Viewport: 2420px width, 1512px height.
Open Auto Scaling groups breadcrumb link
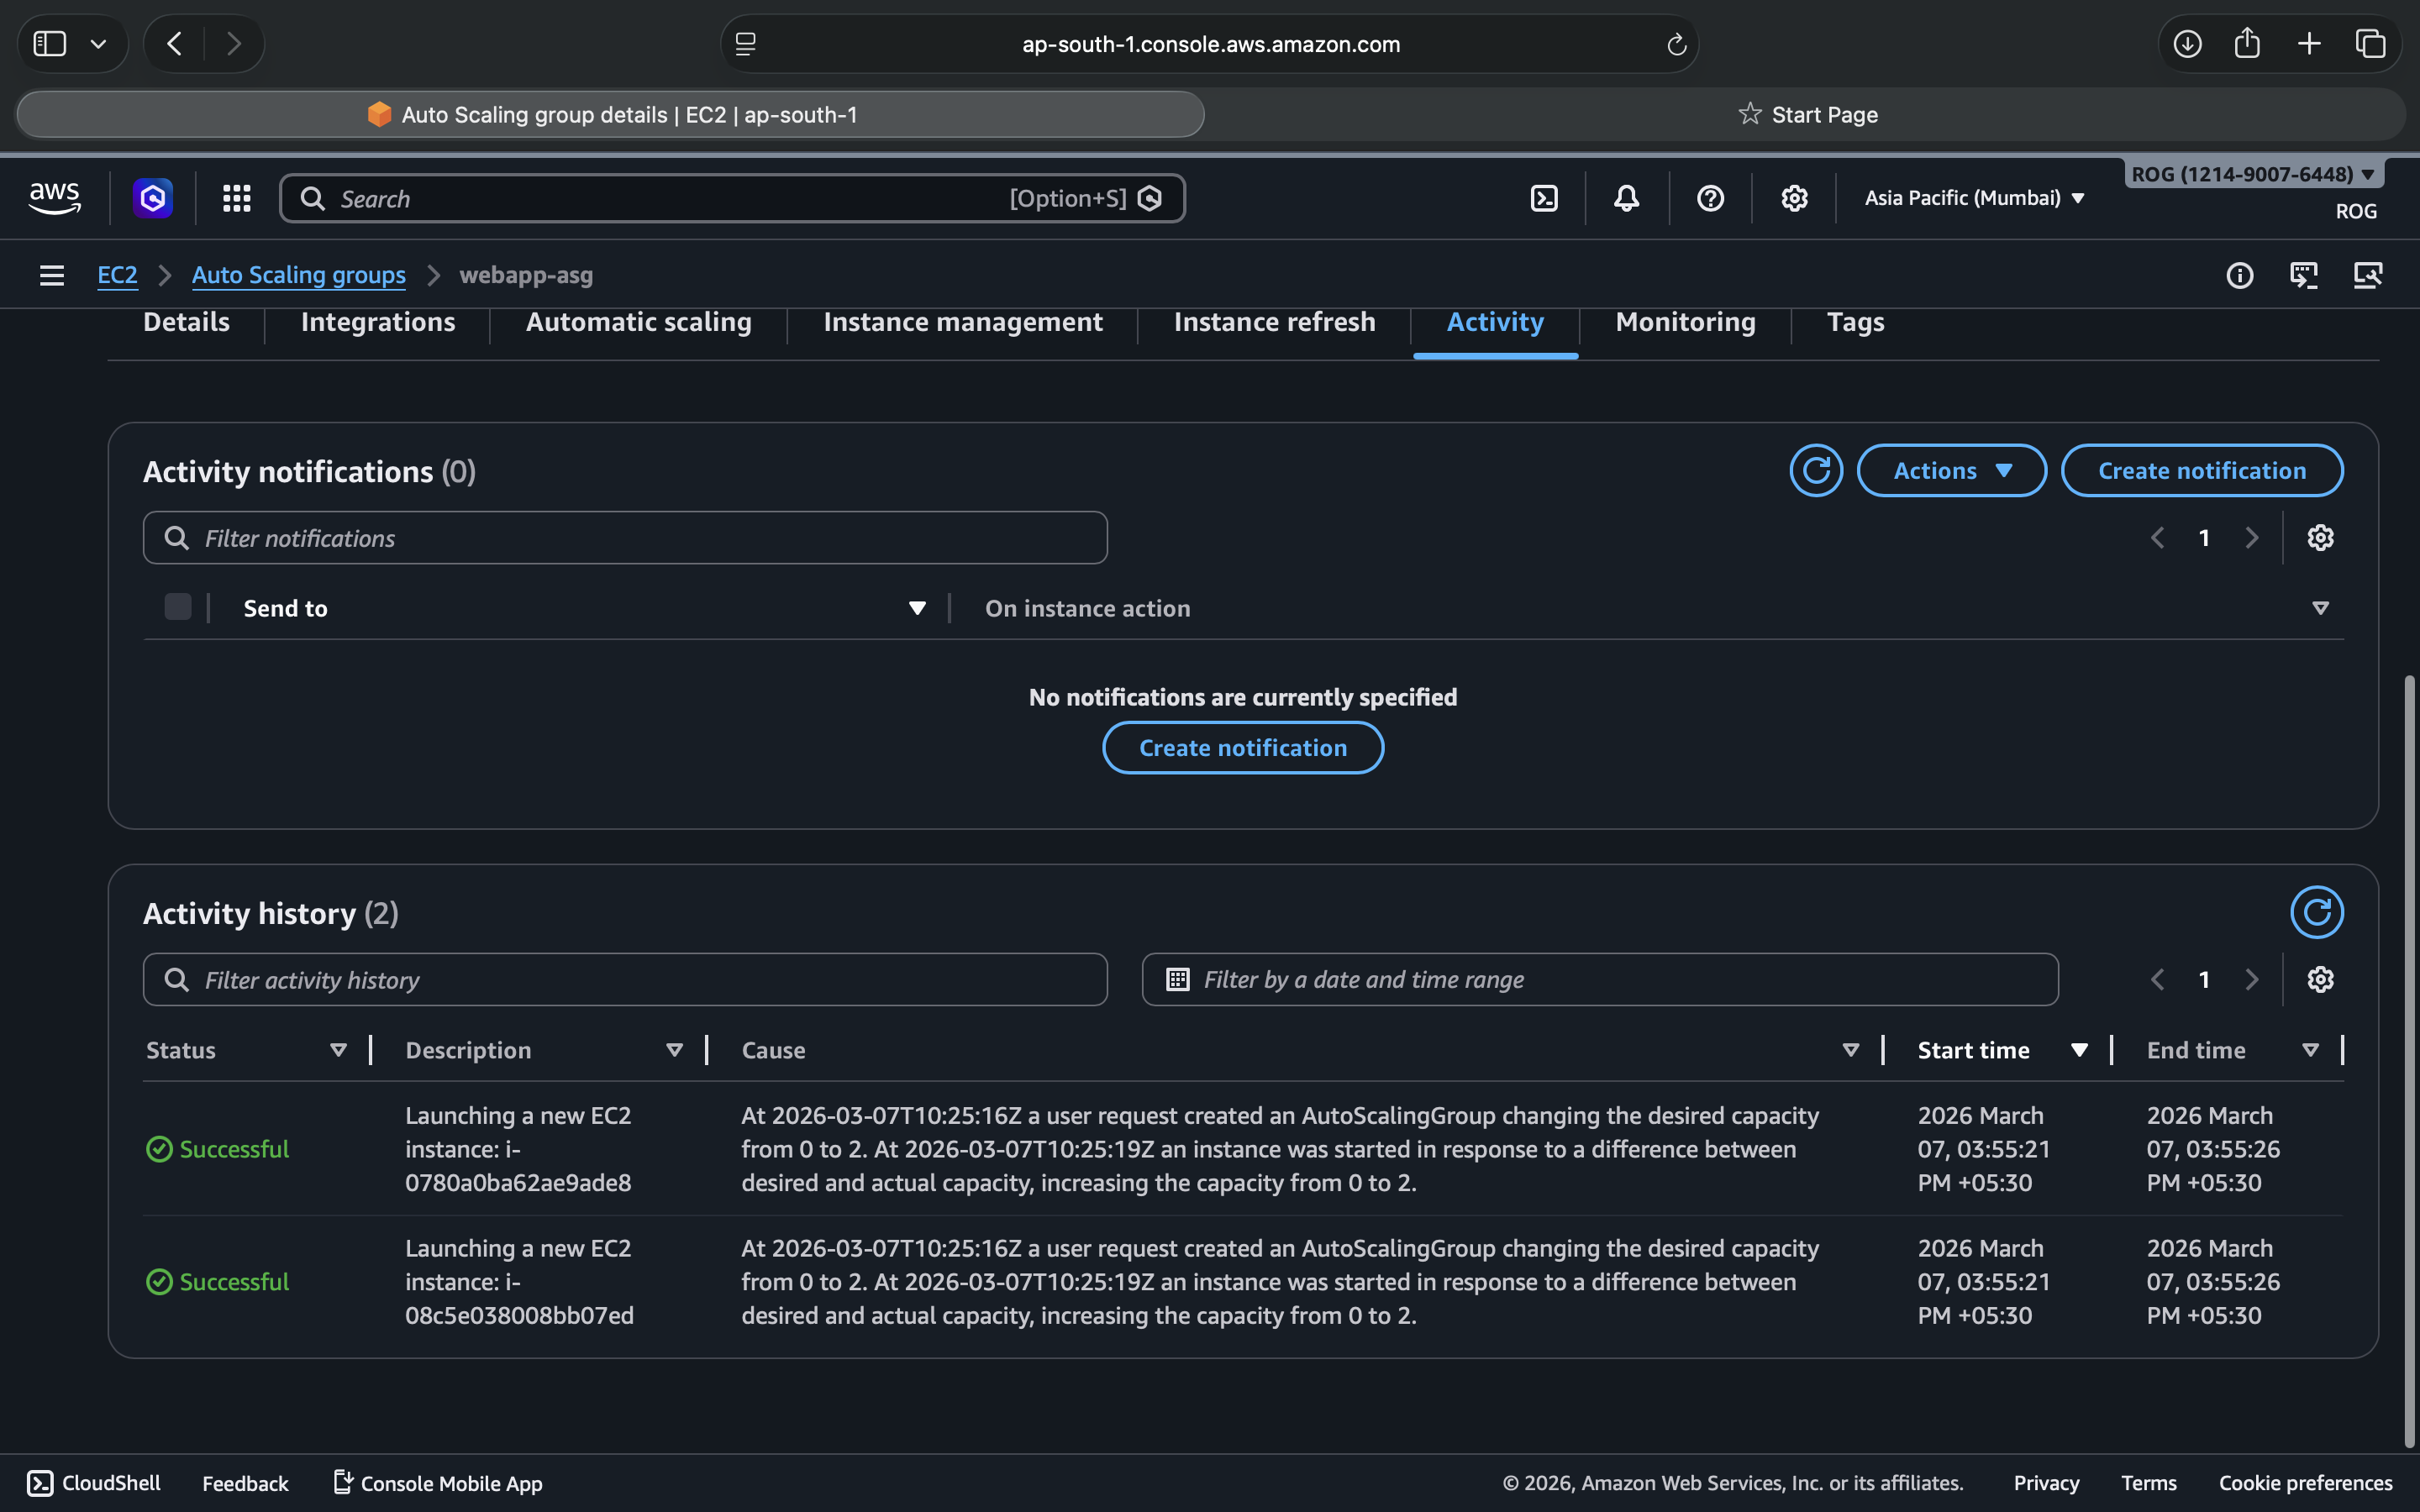tap(298, 275)
